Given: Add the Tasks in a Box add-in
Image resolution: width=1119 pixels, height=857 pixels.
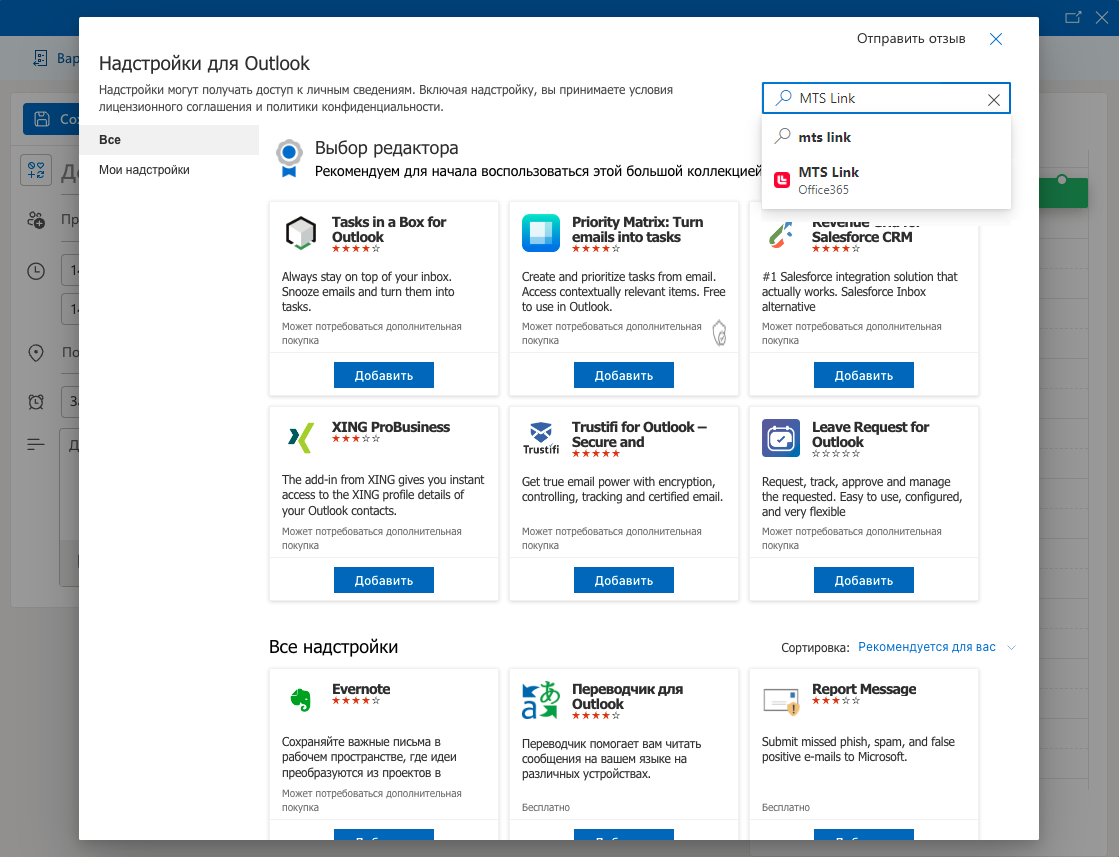Looking at the screenshot, I should [x=384, y=375].
